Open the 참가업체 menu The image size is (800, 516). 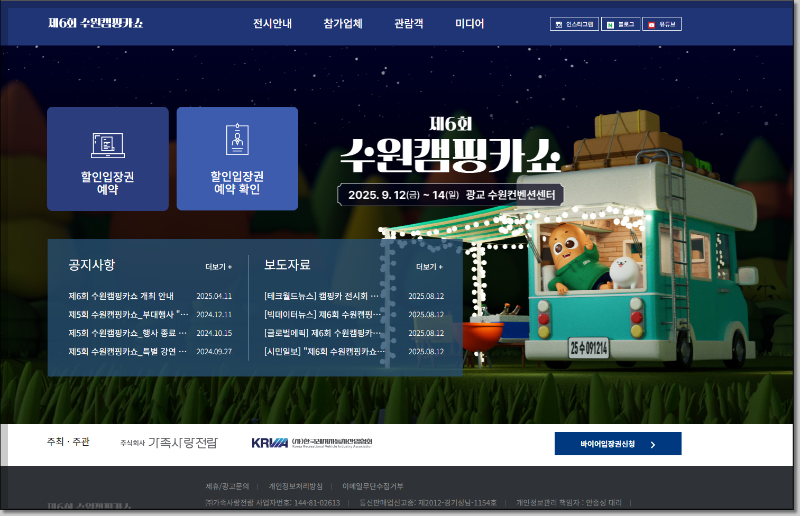(343, 23)
